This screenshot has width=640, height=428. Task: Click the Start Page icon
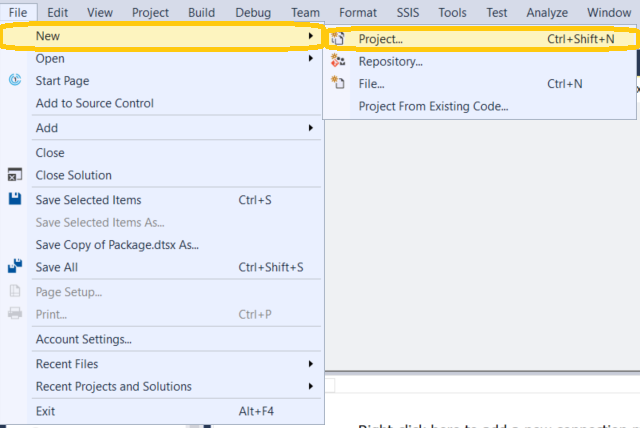coord(15,81)
